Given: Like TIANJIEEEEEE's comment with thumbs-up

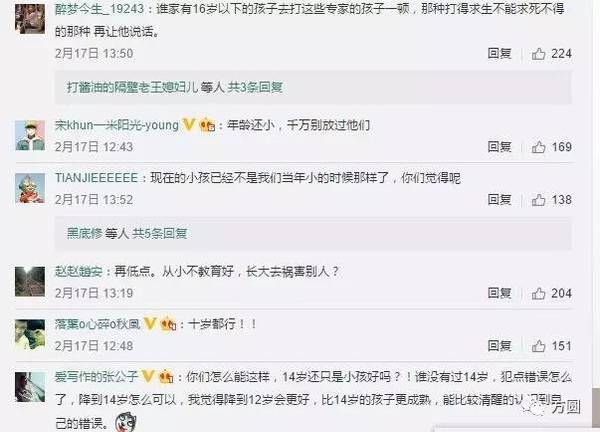Looking at the screenshot, I should [x=538, y=200].
